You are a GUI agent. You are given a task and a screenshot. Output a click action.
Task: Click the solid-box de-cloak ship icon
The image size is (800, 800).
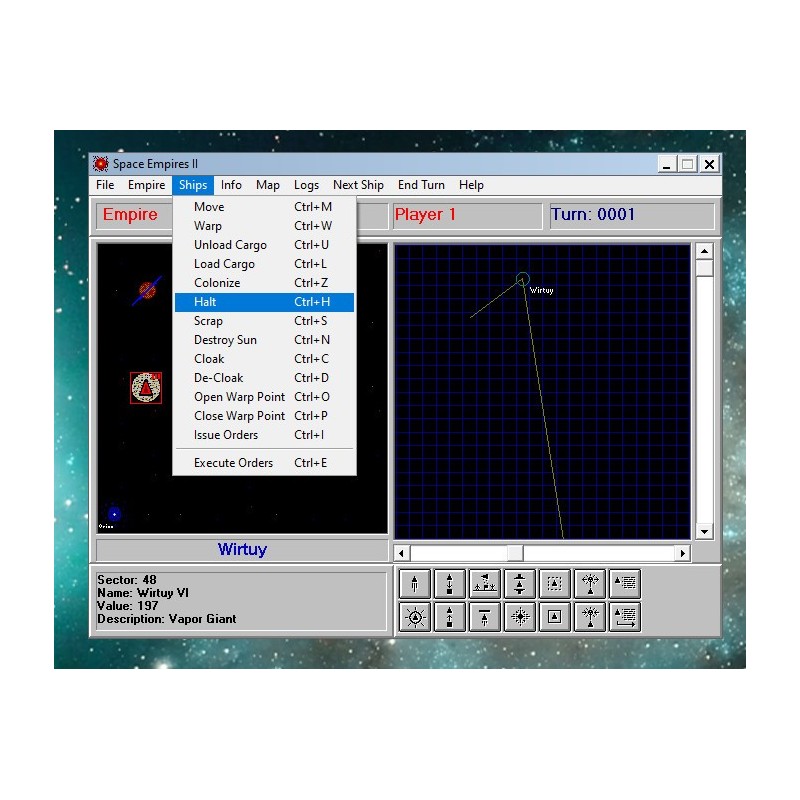[554, 617]
